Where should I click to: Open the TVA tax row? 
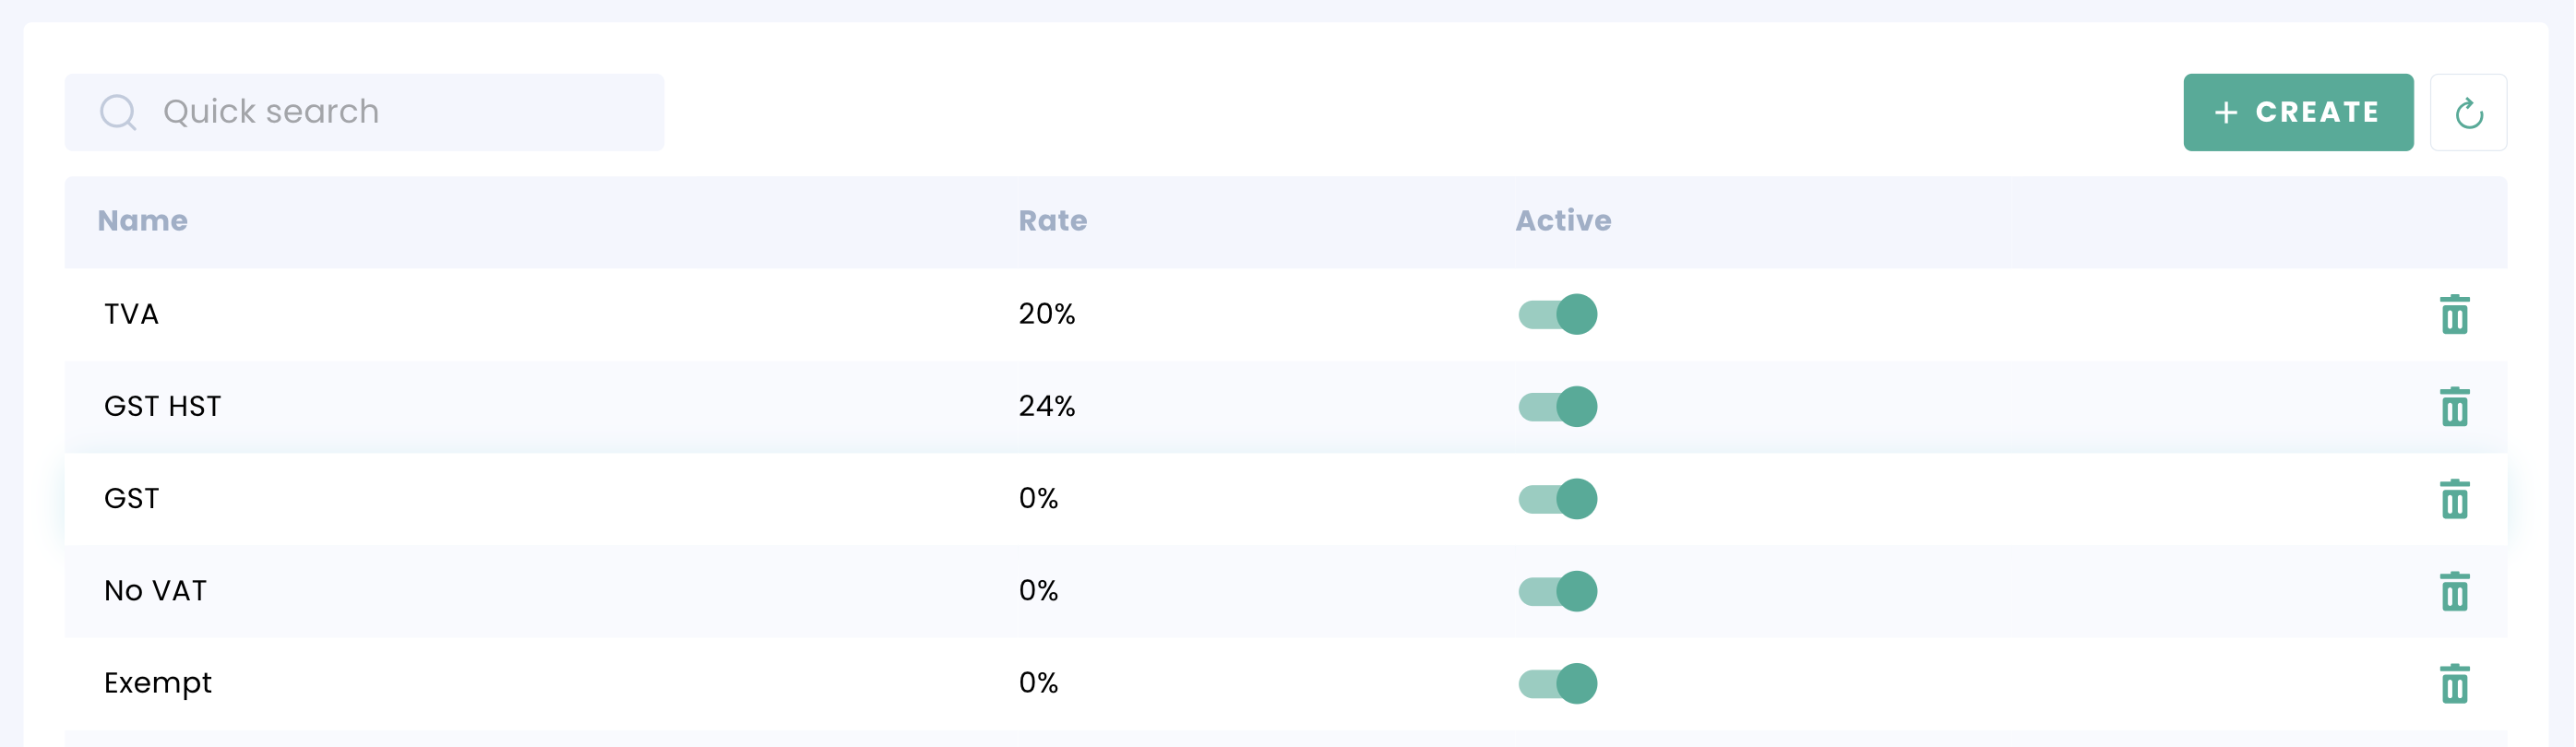coord(131,315)
